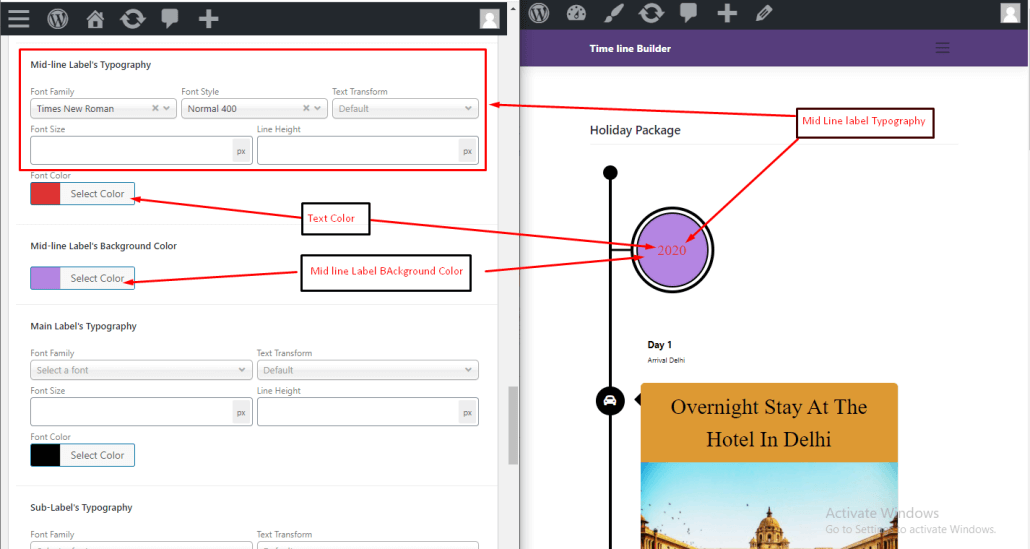1030x549 pixels.
Task: Click the 2020 mid-line label circle
Action: pos(672,250)
